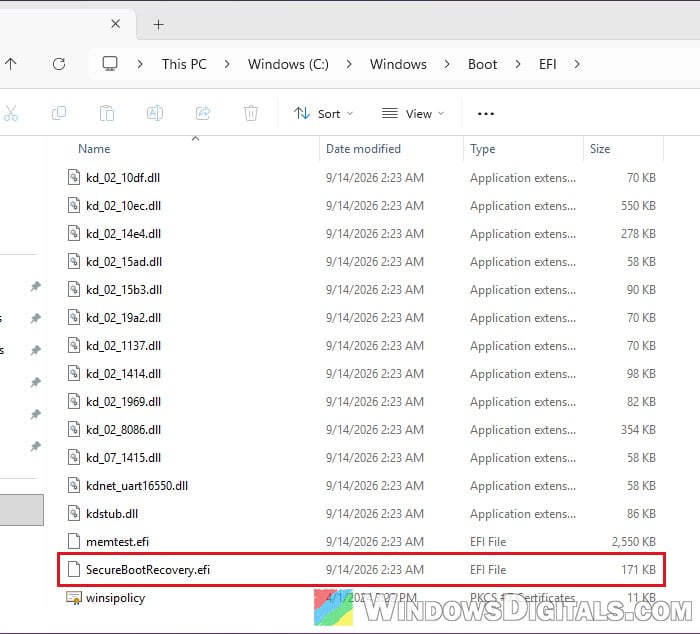This screenshot has height=634, width=700.
Task: Open the Sort dropdown menu
Action: point(324,114)
